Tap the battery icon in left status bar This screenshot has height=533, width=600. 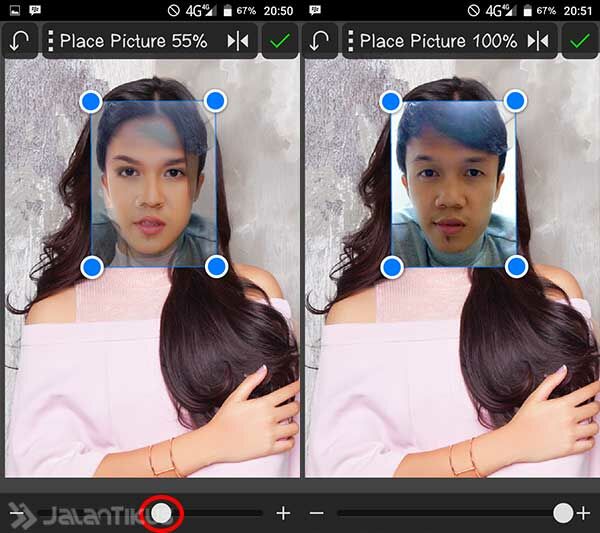(228, 11)
